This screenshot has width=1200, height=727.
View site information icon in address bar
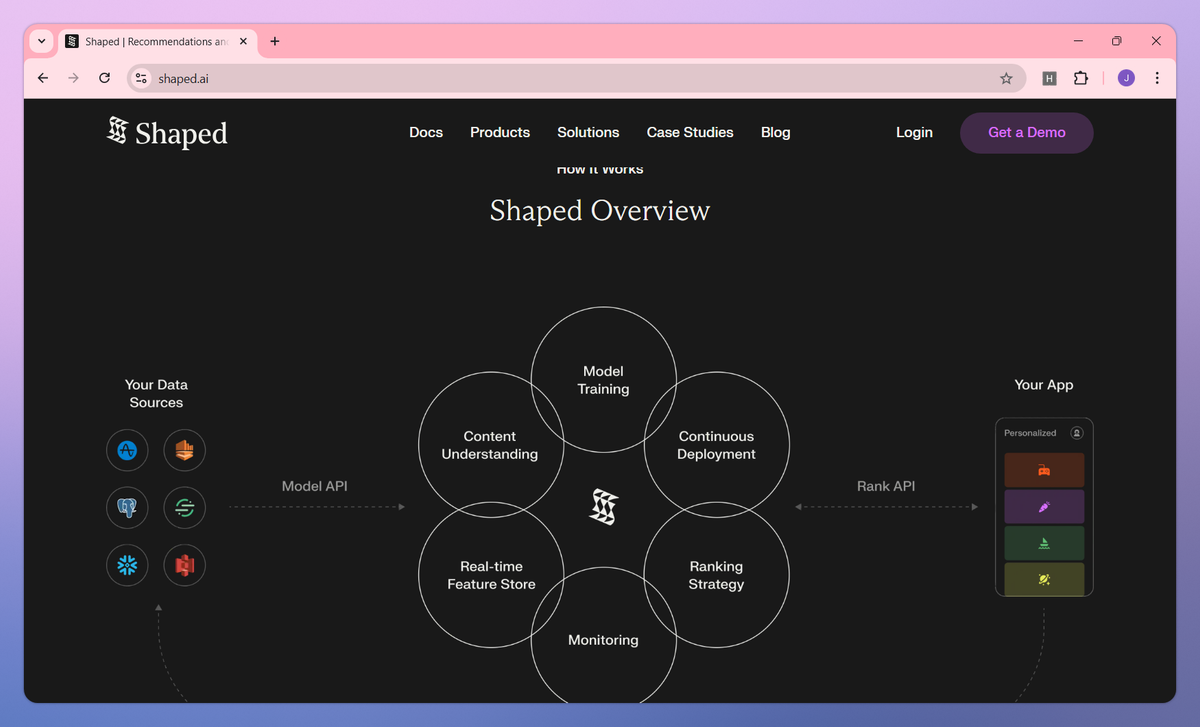[x=141, y=78]
